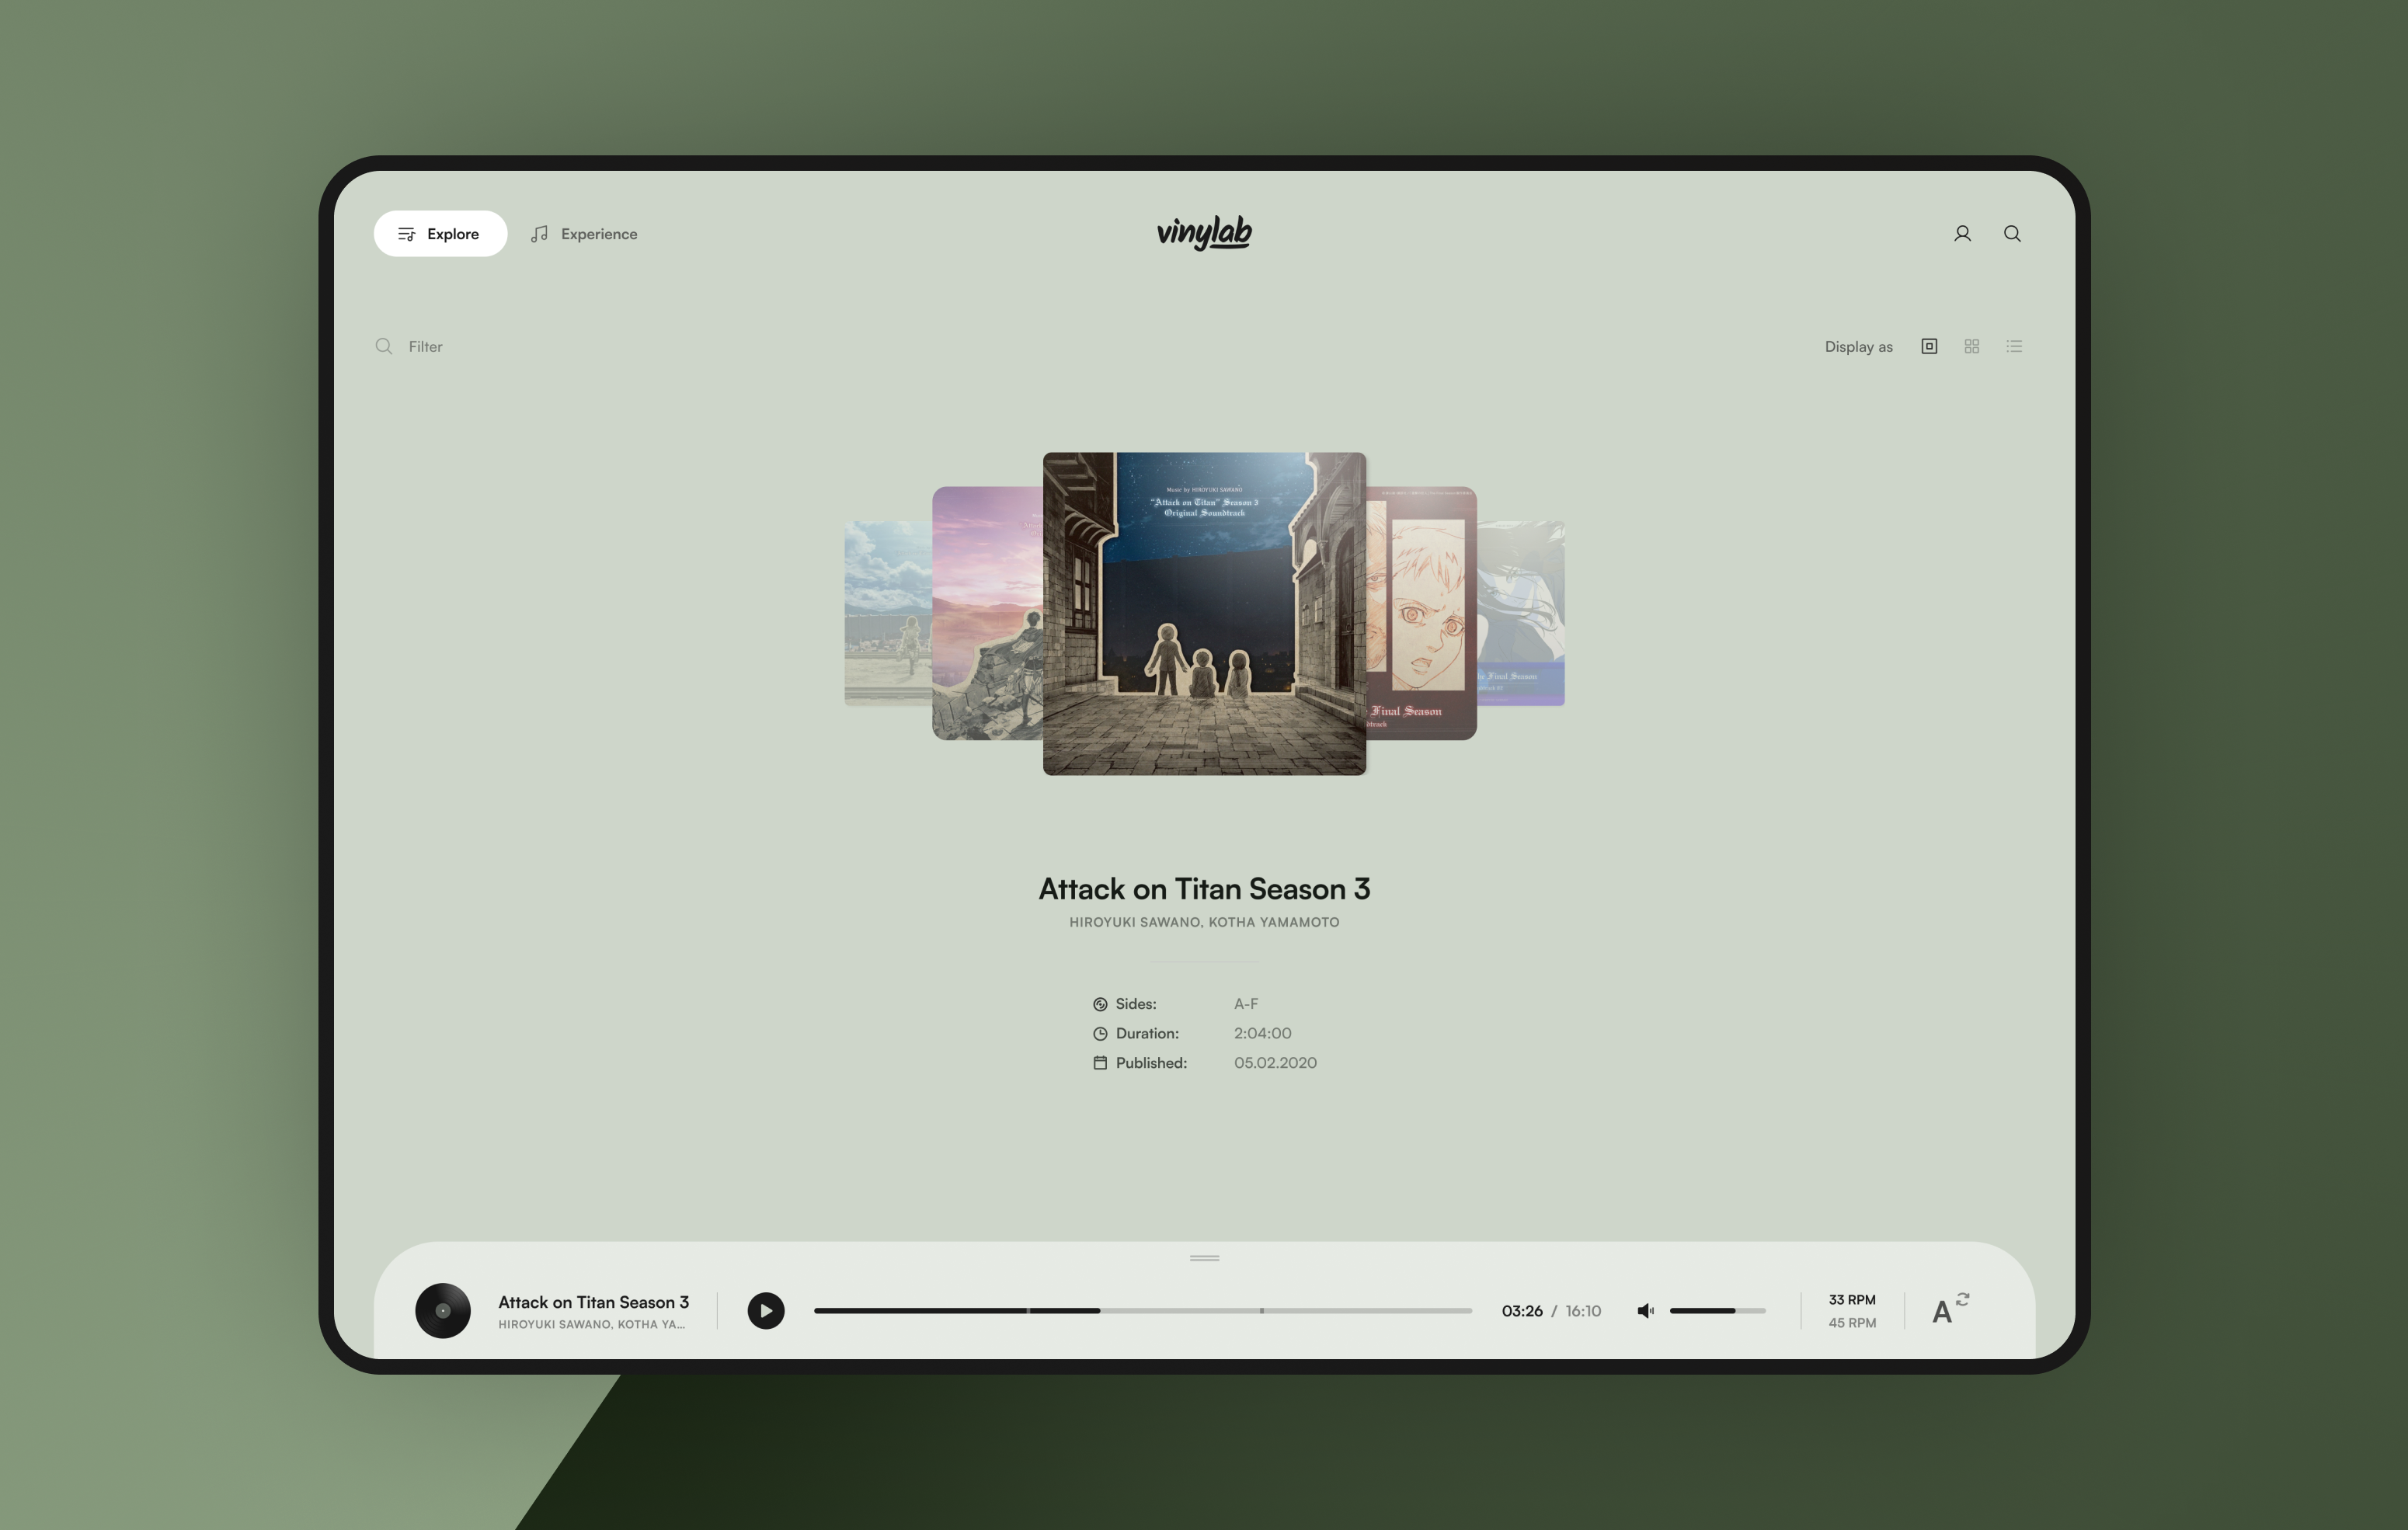This screenshot has height=1530, width=2408.
Task: Mute using the speaker icon
Action: pos(1645,1311)
